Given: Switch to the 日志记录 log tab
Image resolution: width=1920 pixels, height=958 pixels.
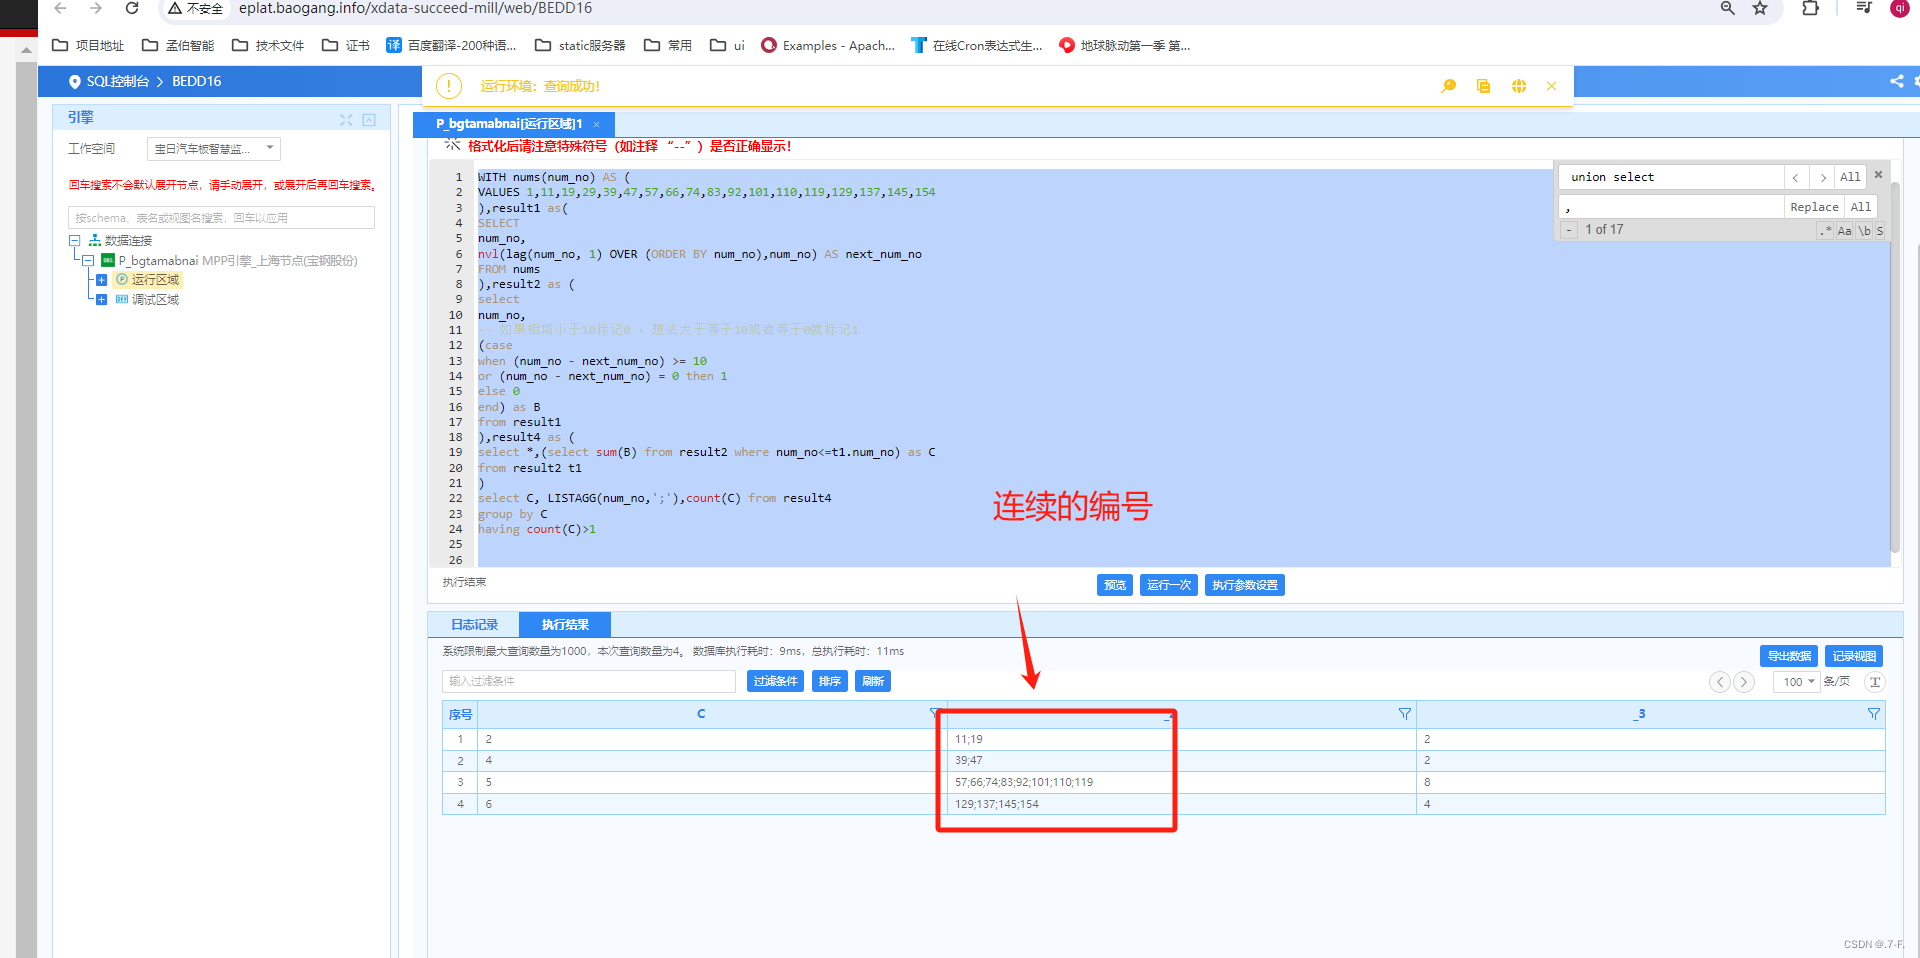Looking at the screenshot, I should [474, 625].
